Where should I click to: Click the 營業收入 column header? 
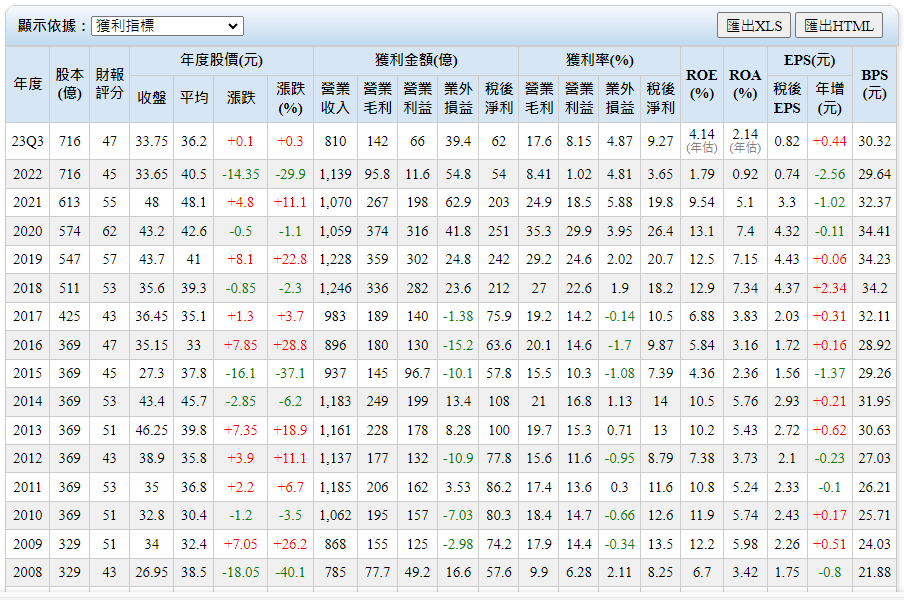click(x=335, y=98)
